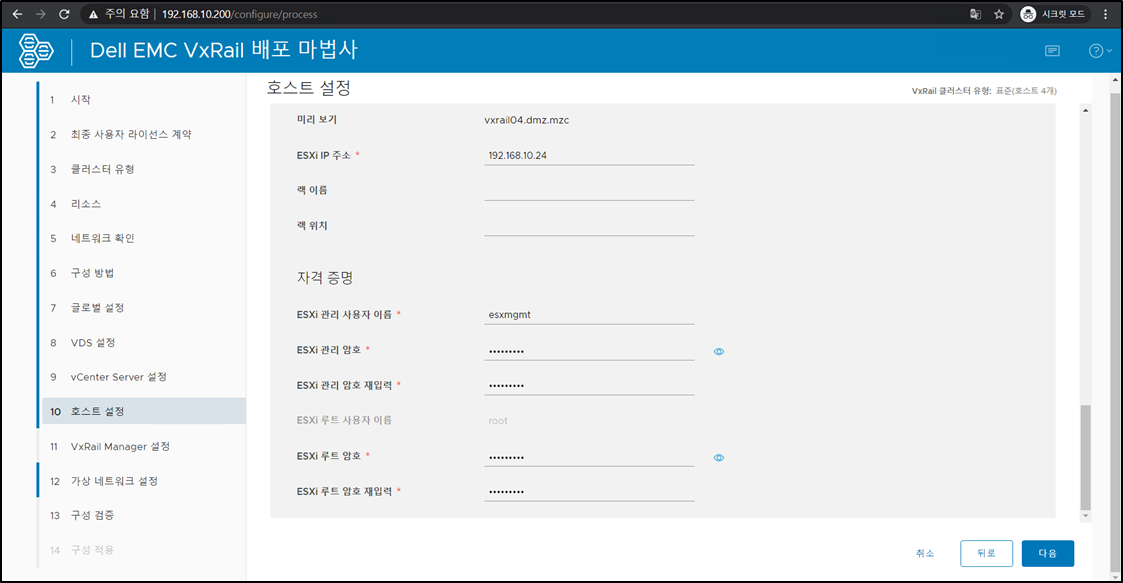The image size is (1123, 583).
Task: Click the ESXi 루트 암호 재입력 field
Action: [x=589, y=491]
